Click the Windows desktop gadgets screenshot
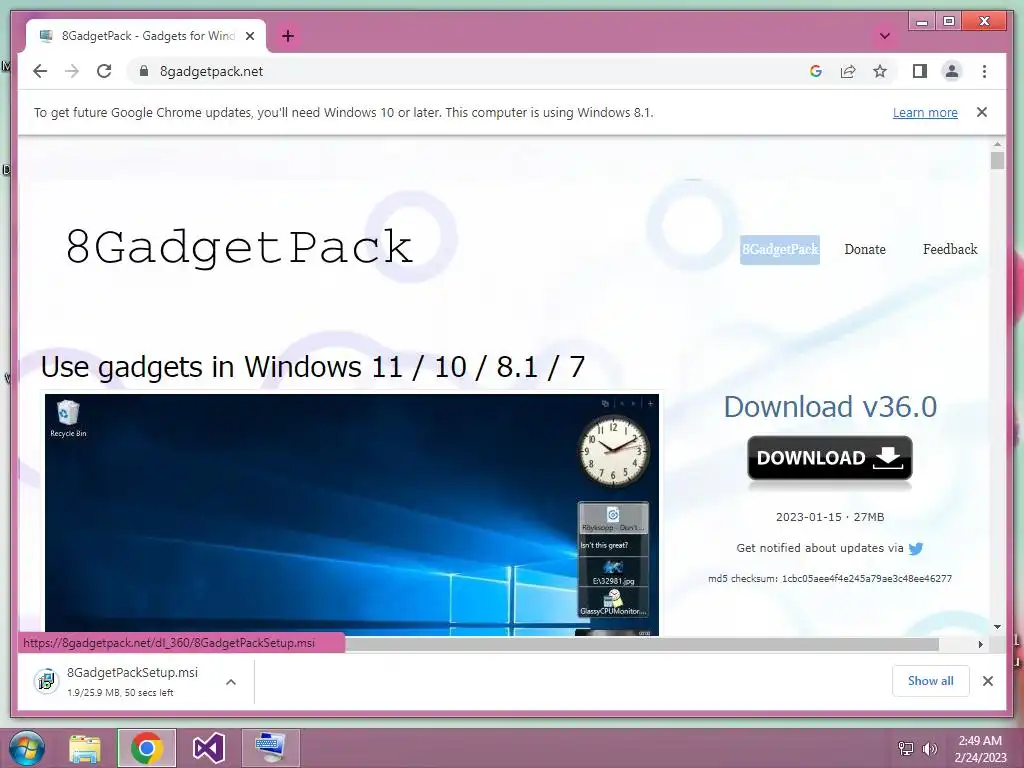The height and width of the screenshot is (768, 1024). pos(351,515)
